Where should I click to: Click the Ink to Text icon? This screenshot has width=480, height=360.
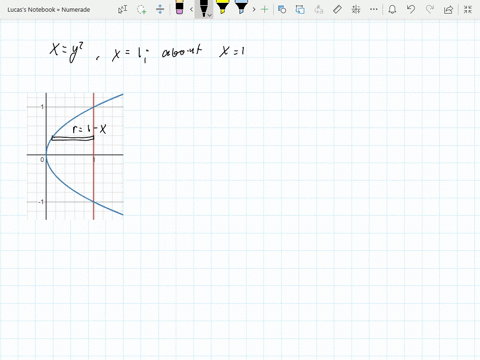(319, 9)
